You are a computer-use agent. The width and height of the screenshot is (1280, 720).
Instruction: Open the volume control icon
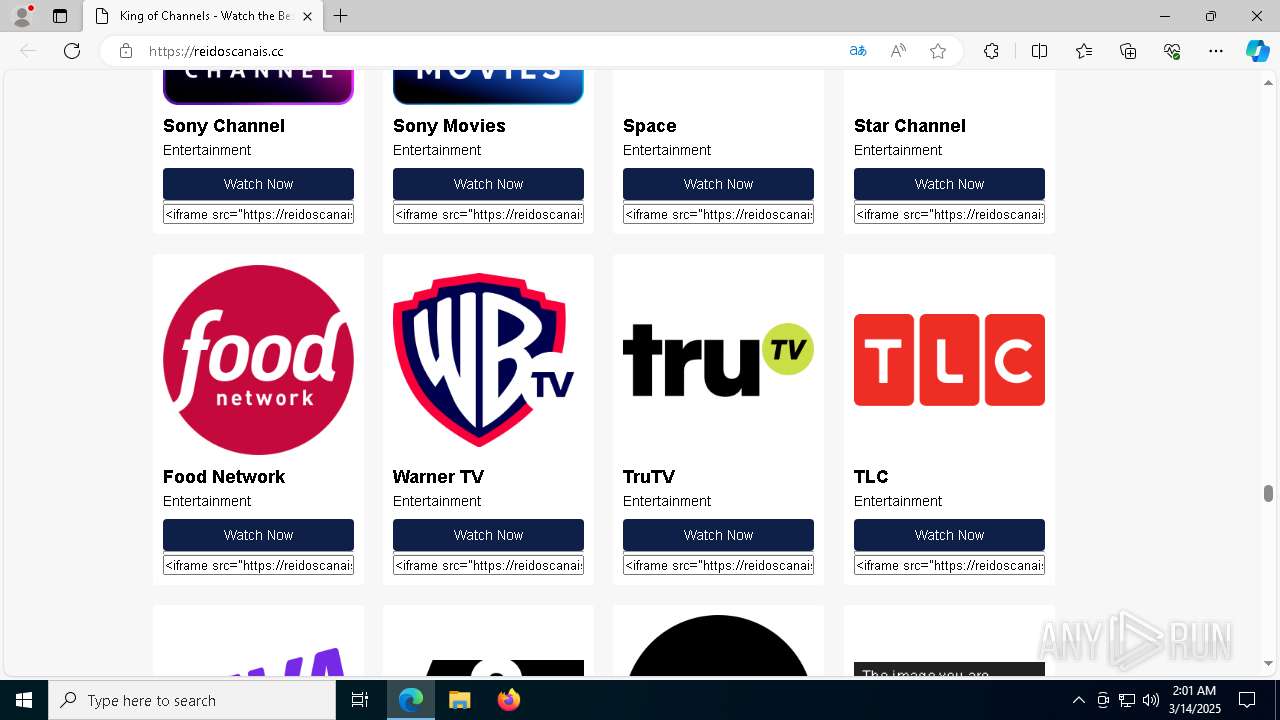point(1150,700)
